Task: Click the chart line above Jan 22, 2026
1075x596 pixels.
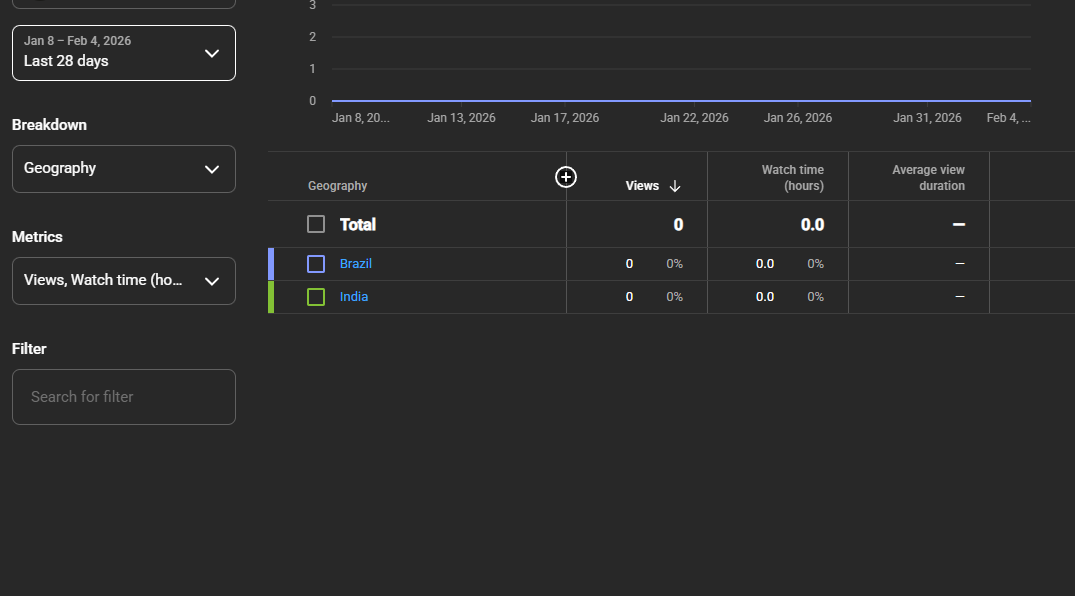Action: tap(694, 101)
